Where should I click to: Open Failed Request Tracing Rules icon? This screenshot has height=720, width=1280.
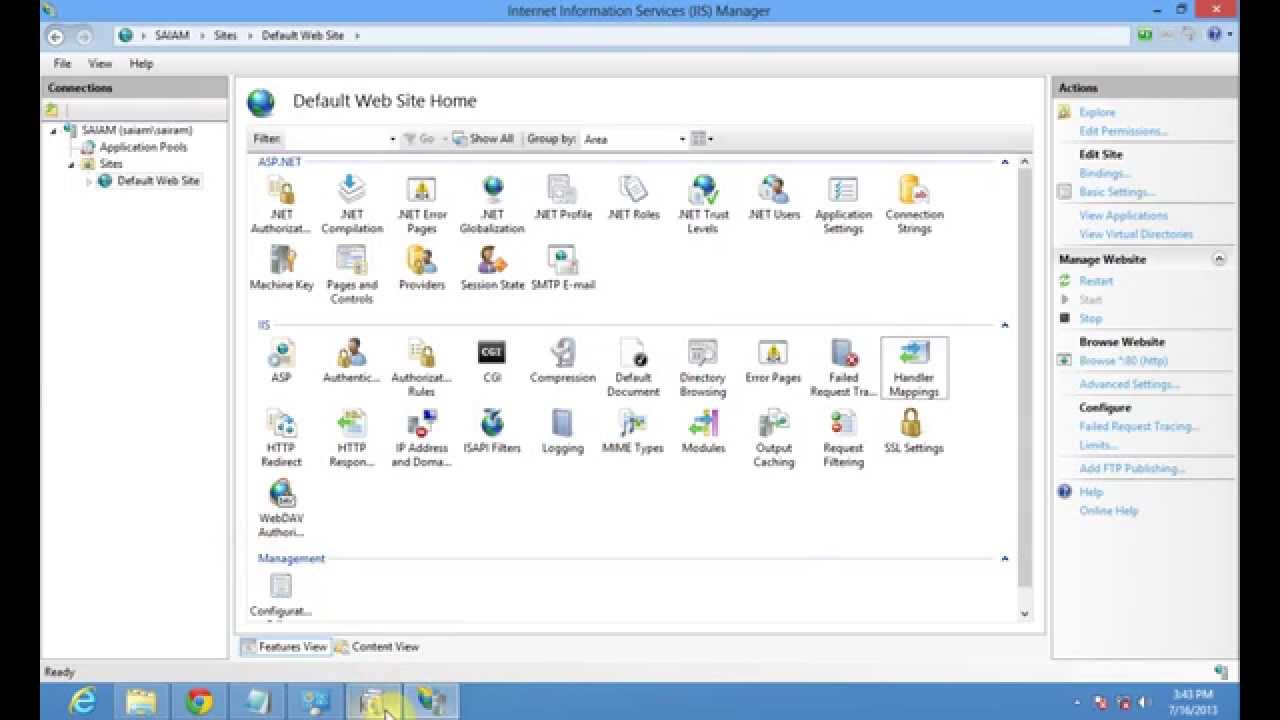tap(843, 367)
